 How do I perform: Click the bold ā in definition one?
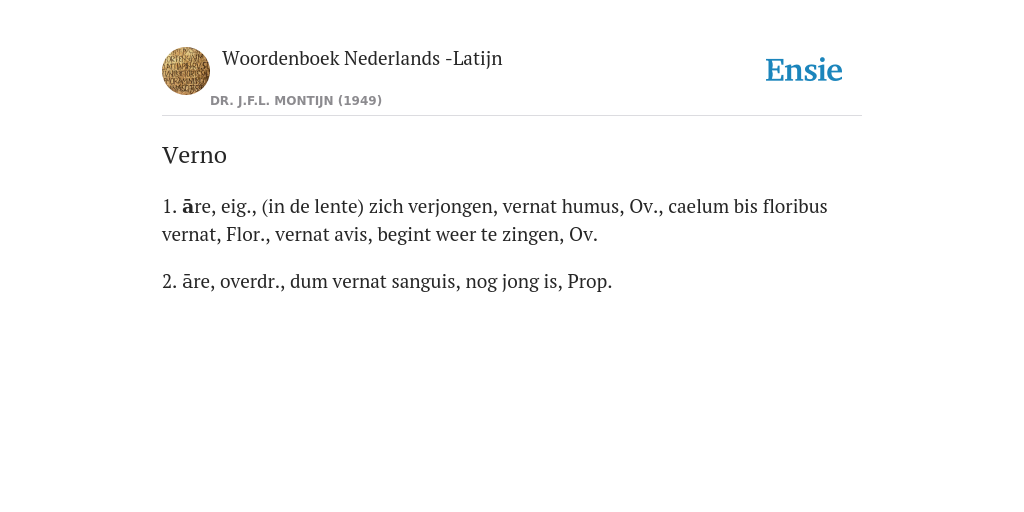point(187,206)
